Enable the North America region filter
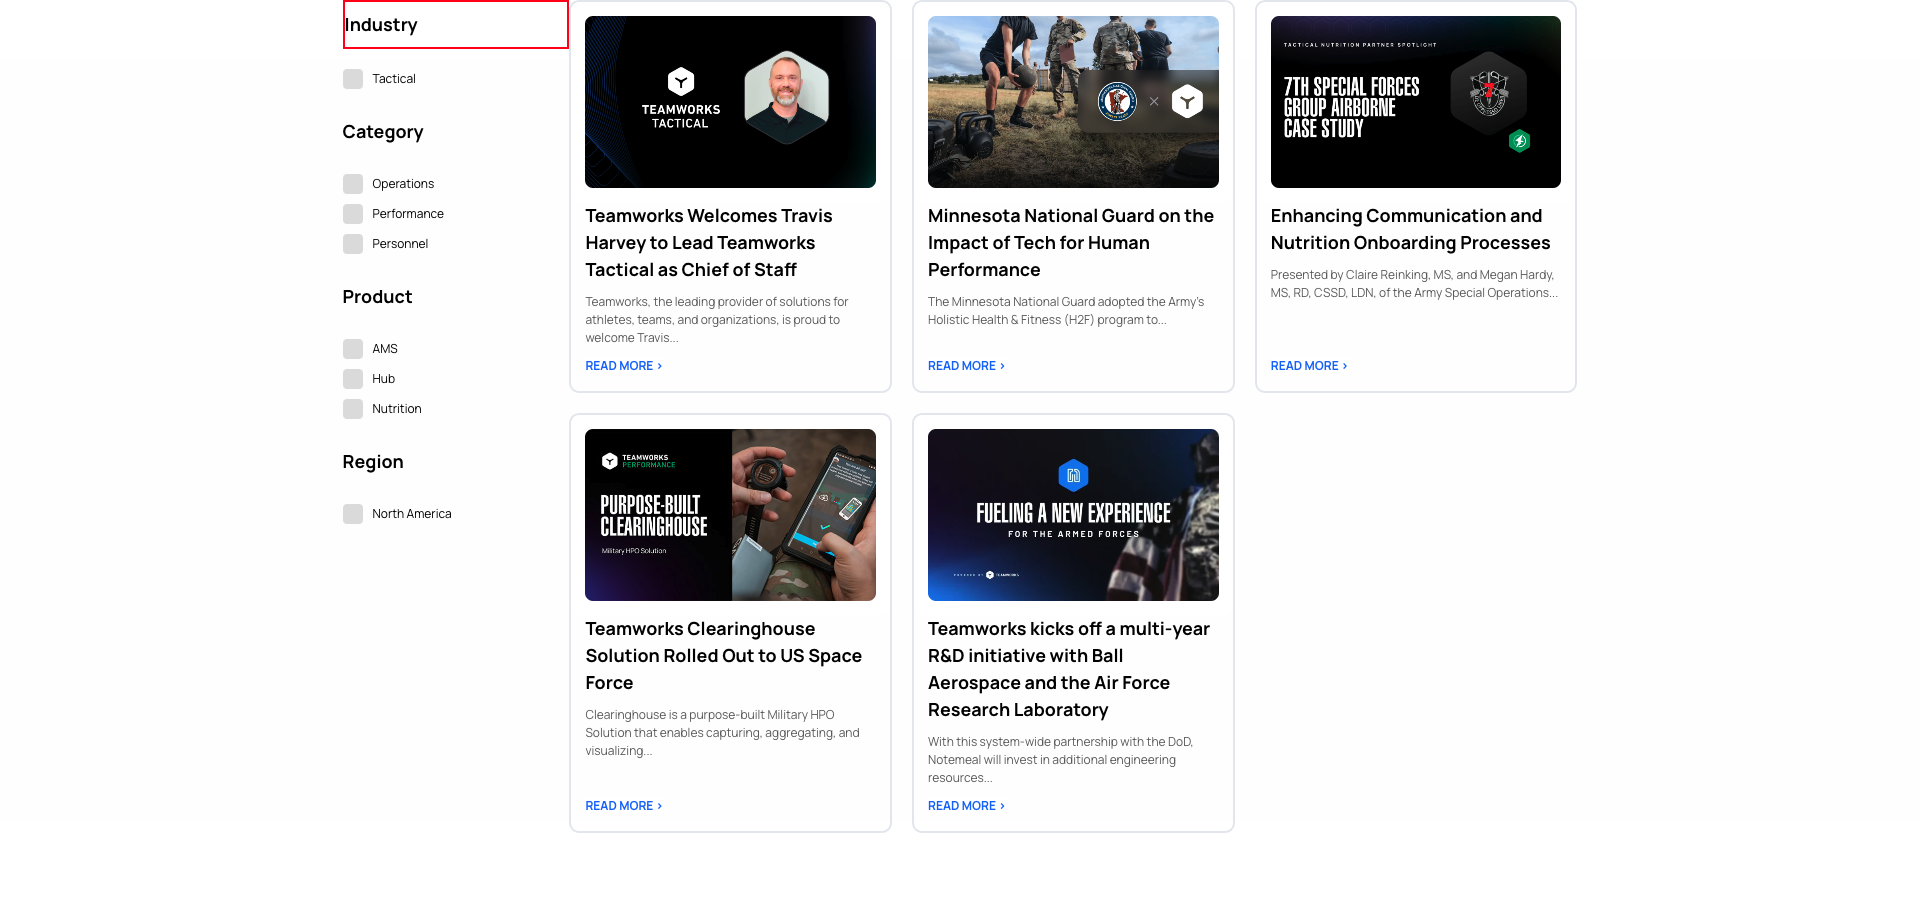The width and height of the screenshot is (1920, 916). [353, 513]
